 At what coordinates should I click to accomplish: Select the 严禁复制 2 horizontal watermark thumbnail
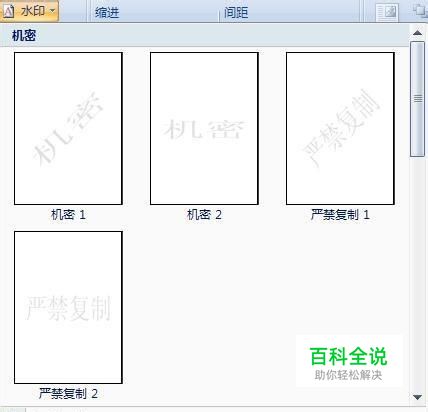[68, 307]
